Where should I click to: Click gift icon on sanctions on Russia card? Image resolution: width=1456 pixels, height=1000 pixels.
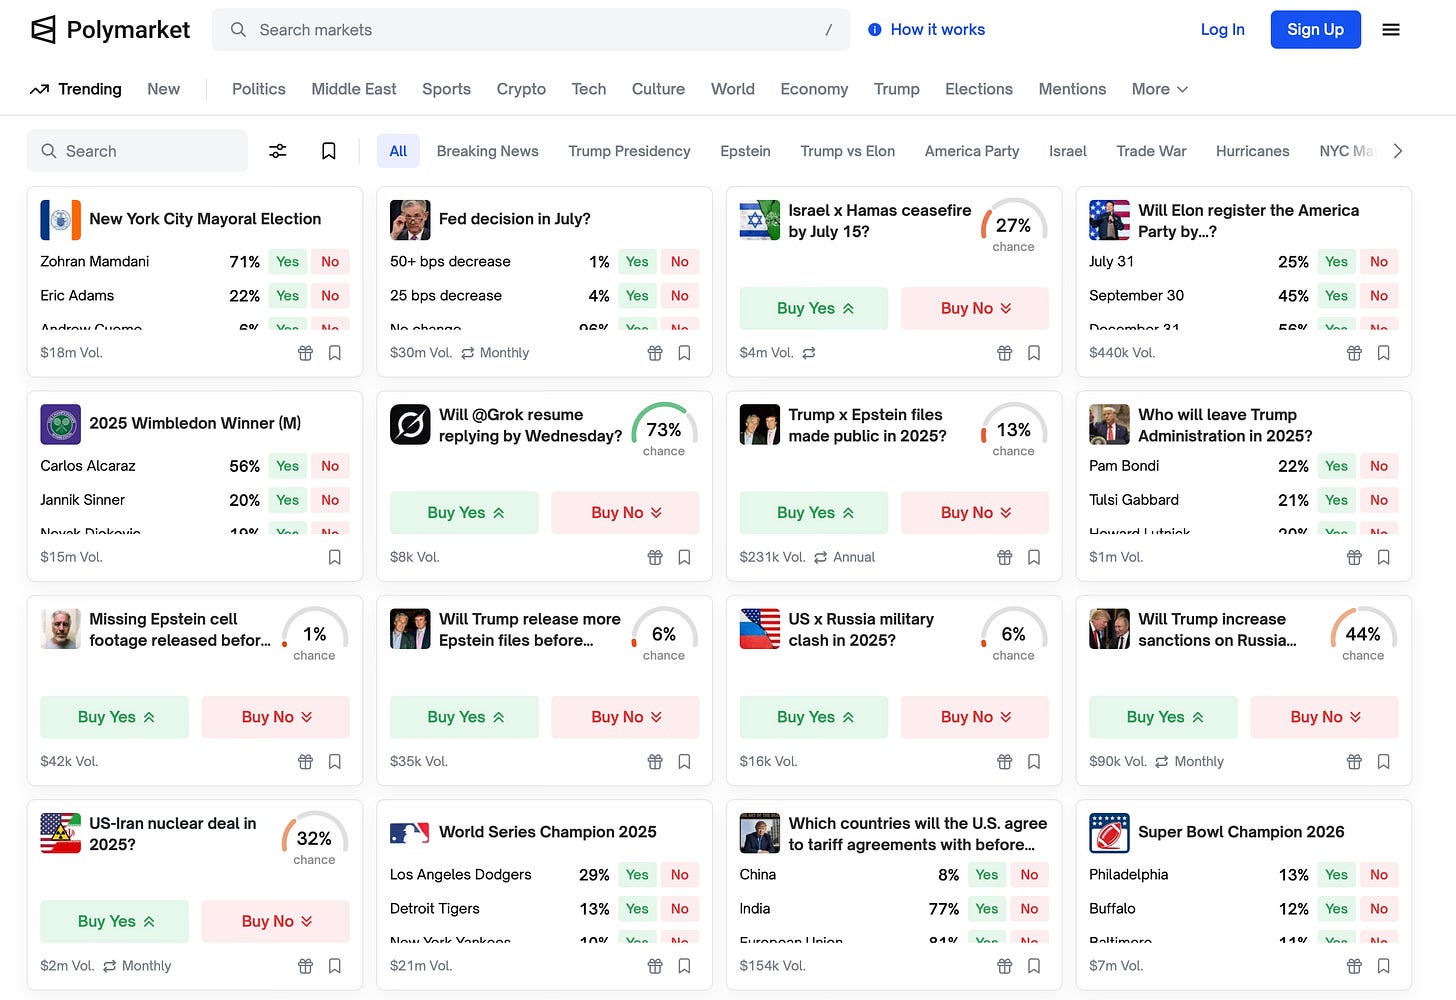(1354, 762)
